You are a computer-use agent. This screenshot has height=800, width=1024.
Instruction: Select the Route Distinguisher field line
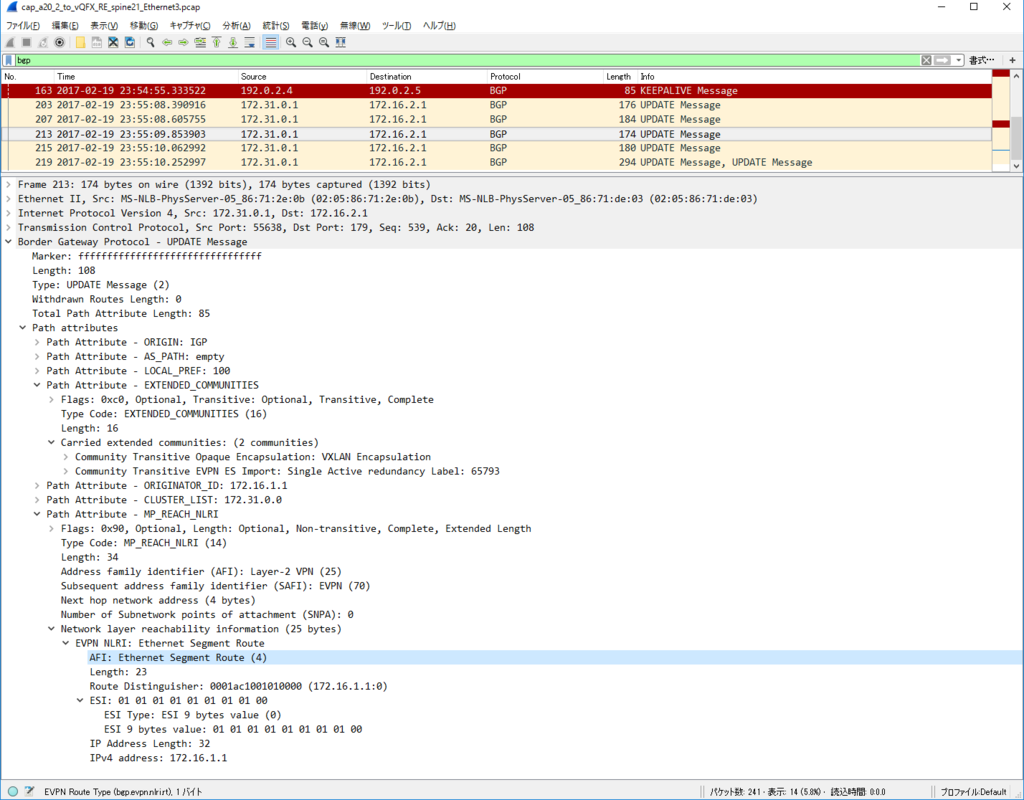click(x=238, y=686)
